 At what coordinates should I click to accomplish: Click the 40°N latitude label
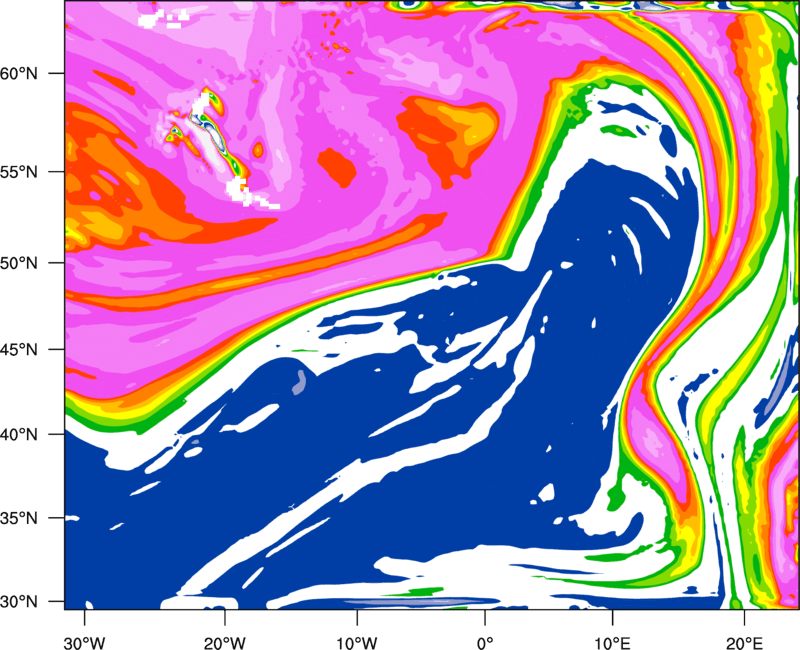19,435
